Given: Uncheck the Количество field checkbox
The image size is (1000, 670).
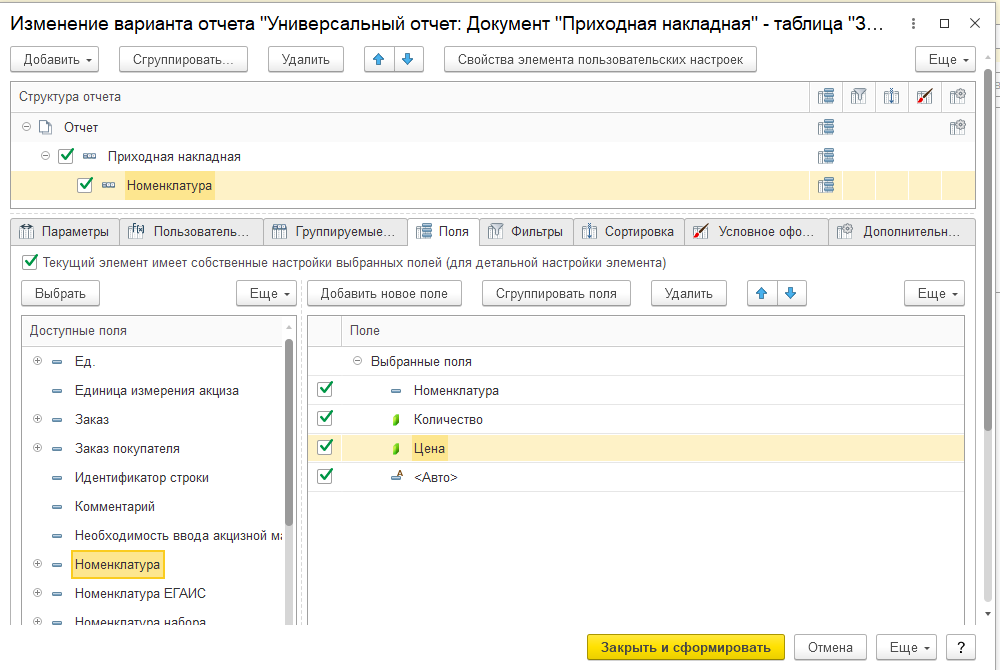Looking at the screenshot, I should (324, 418).
